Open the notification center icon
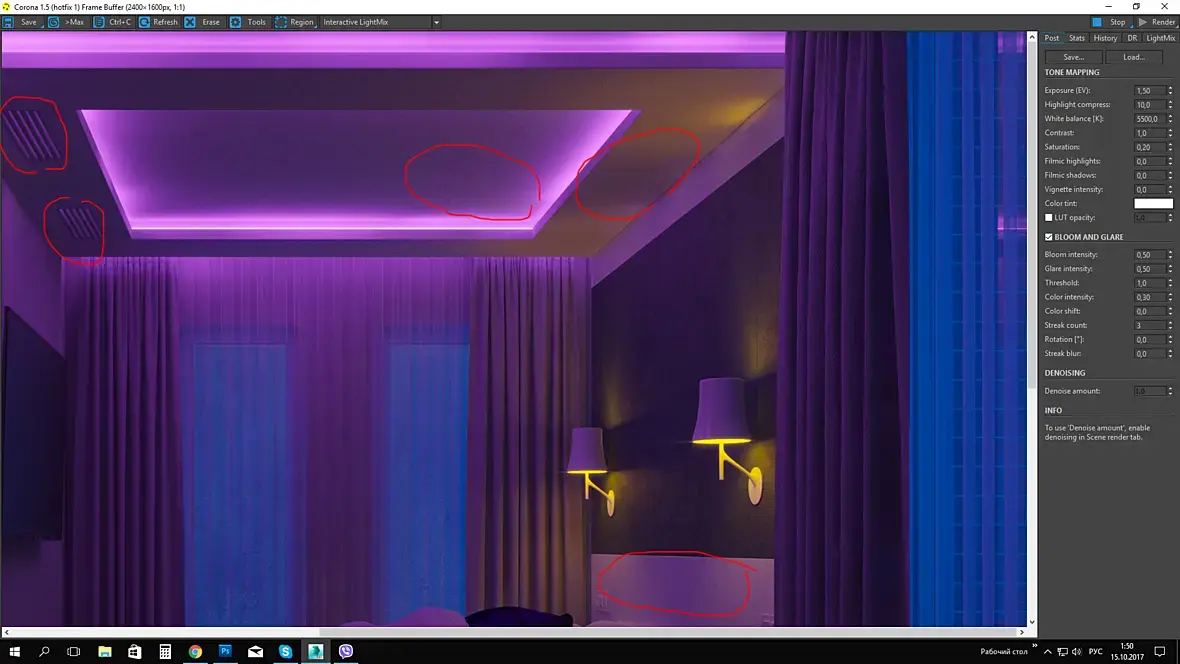1180x664 pixels. (x=1160, y=651)
